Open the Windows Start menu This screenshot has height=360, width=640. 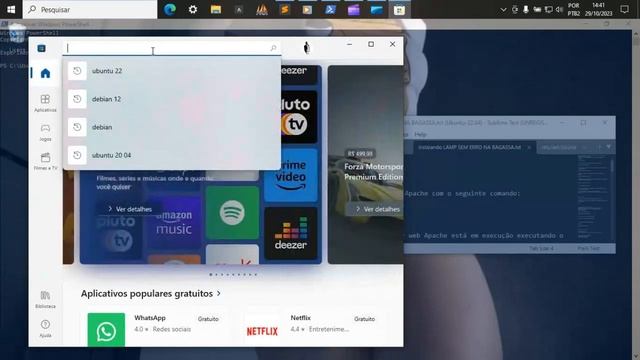(11, 9)
